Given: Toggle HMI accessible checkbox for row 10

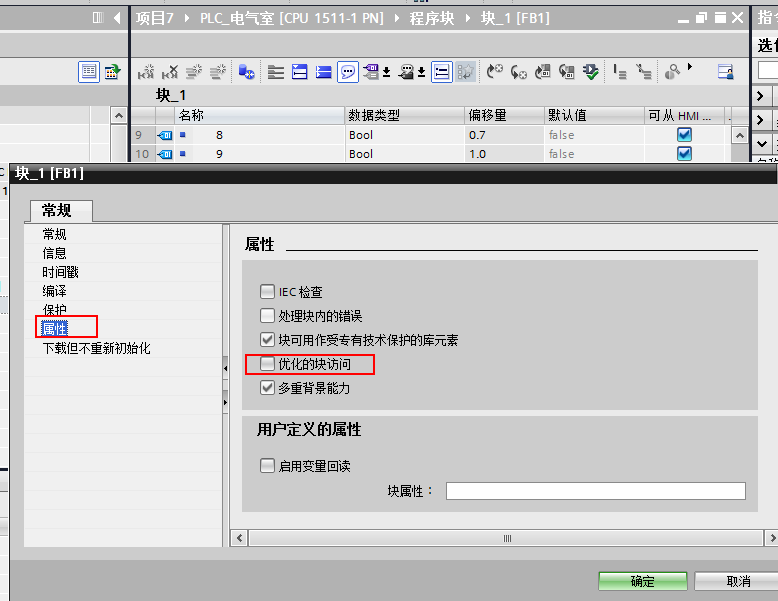Looking at the screenshot, I should point(684,154).
